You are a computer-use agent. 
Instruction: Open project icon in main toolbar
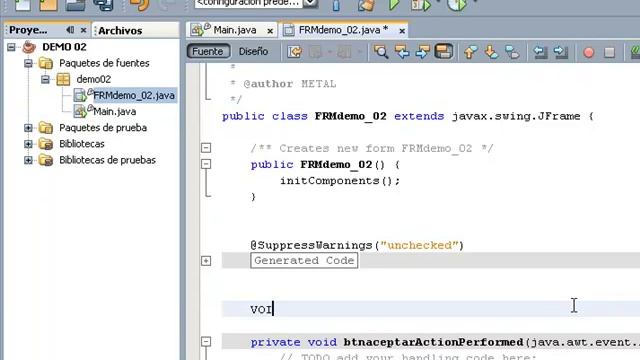(75, 4)
